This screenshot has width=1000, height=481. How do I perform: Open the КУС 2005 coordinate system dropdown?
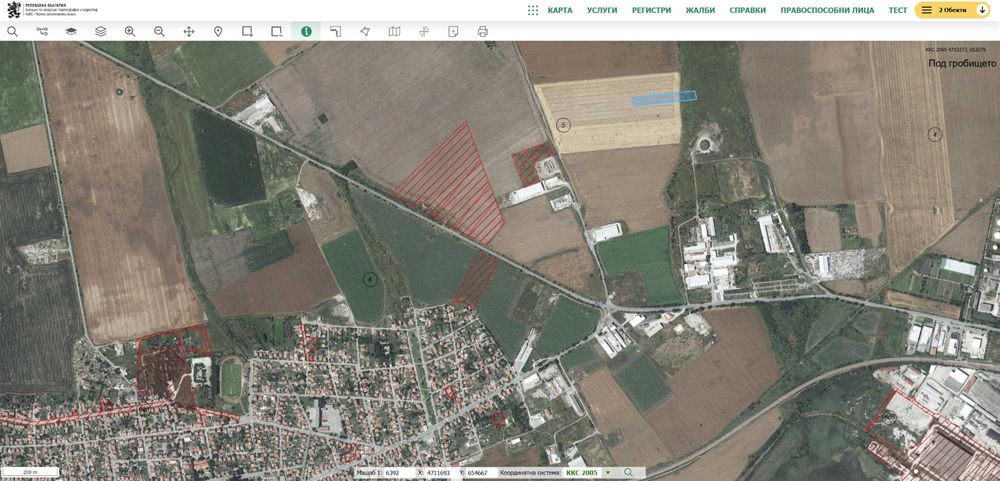(x=607, y=472)
